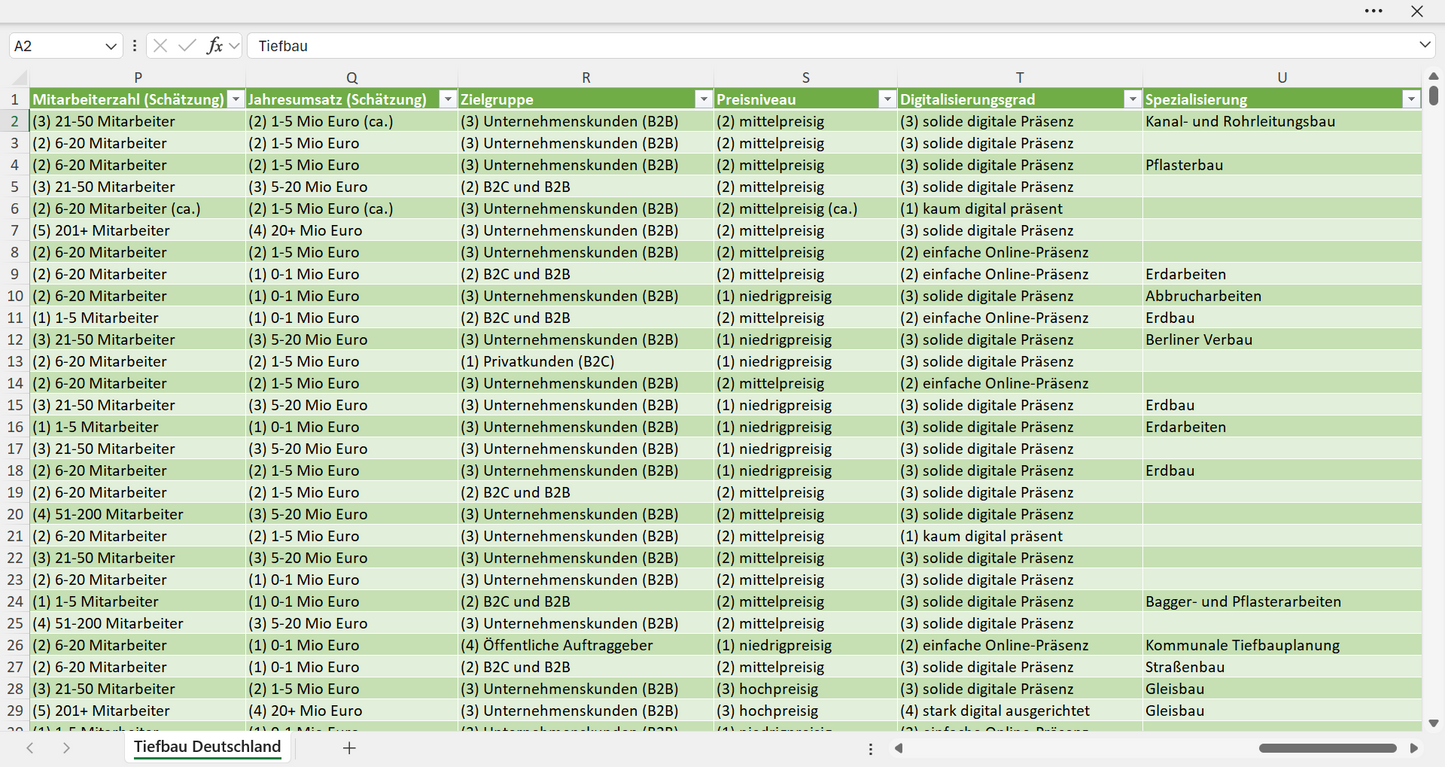Select (4) 51-200 Mitarbeiter in row 20
This screenshot has width=1445, height=767.
tap(138, 514)
